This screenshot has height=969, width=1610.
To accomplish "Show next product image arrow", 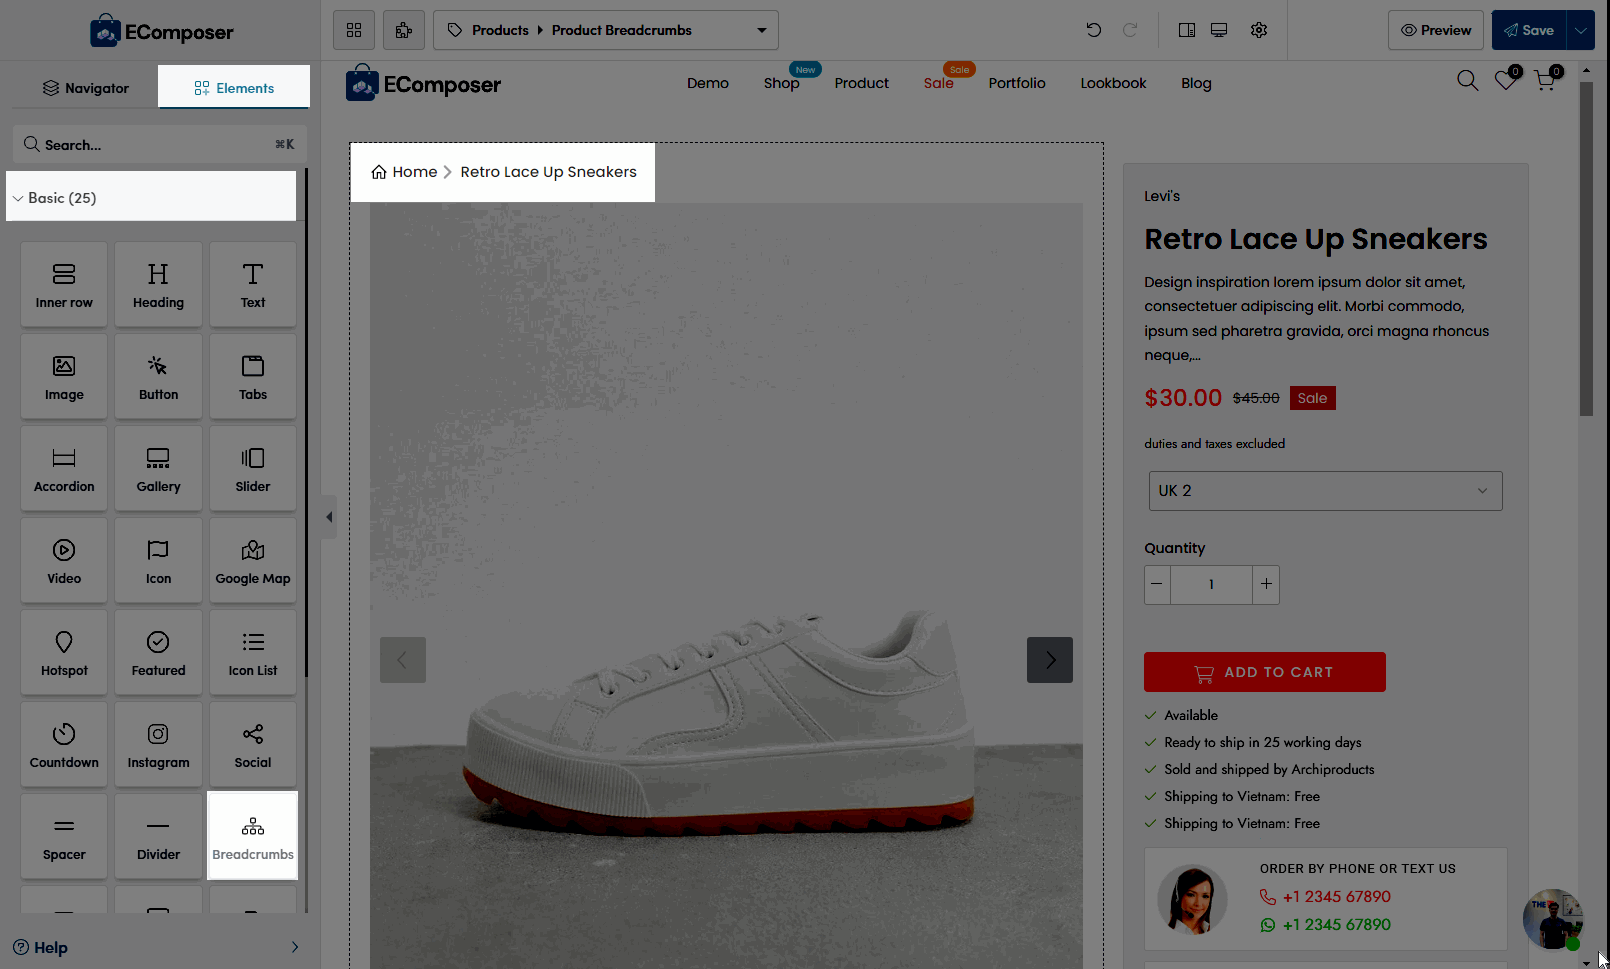I will click(x=1050, y=660).
